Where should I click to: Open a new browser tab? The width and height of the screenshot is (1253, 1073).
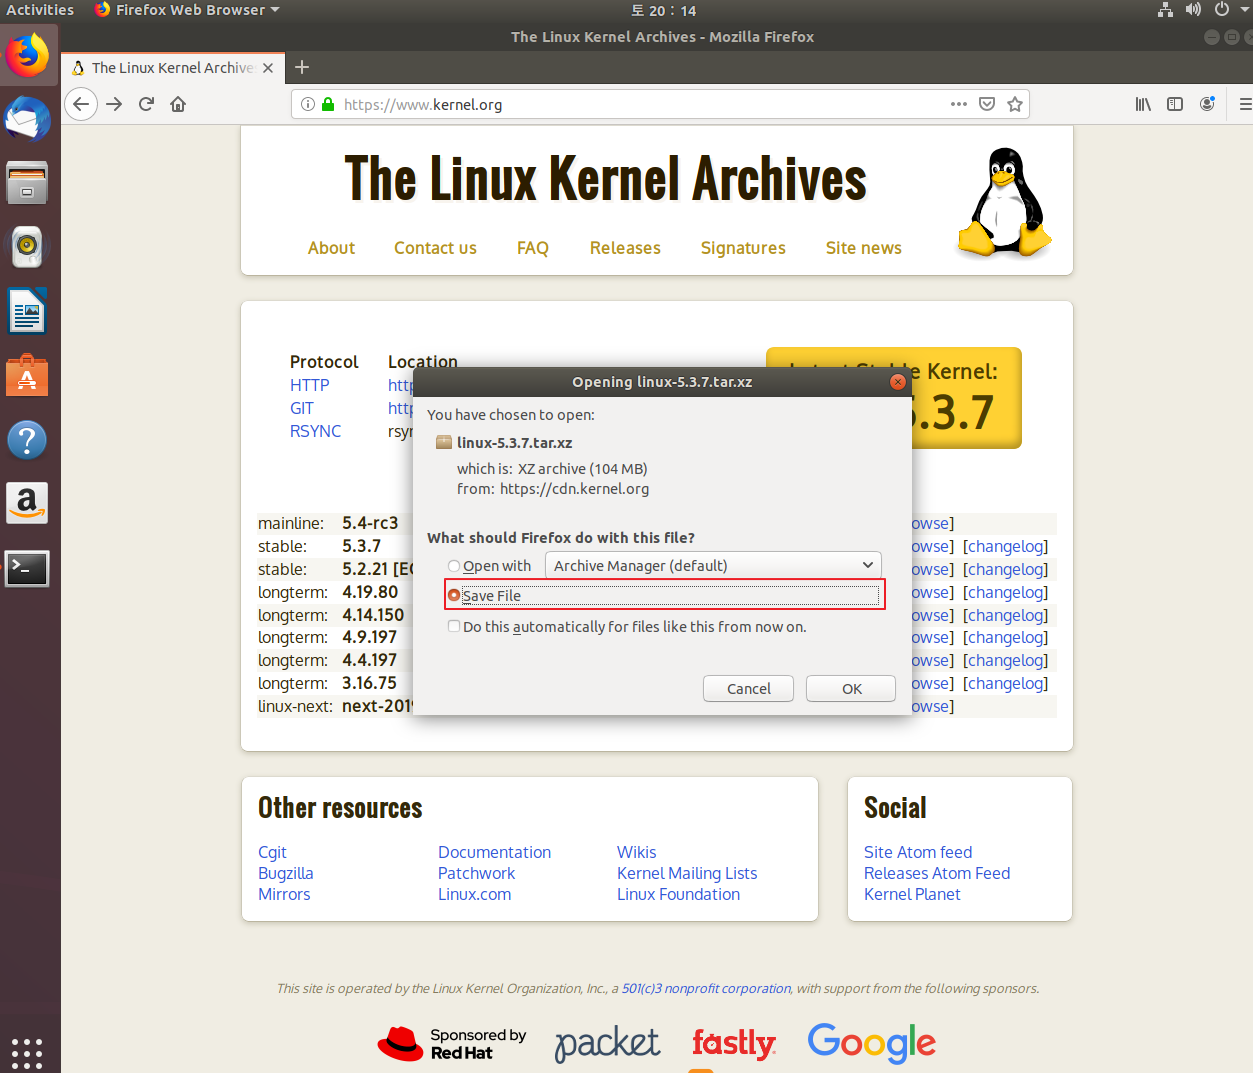tap(302, 67)
